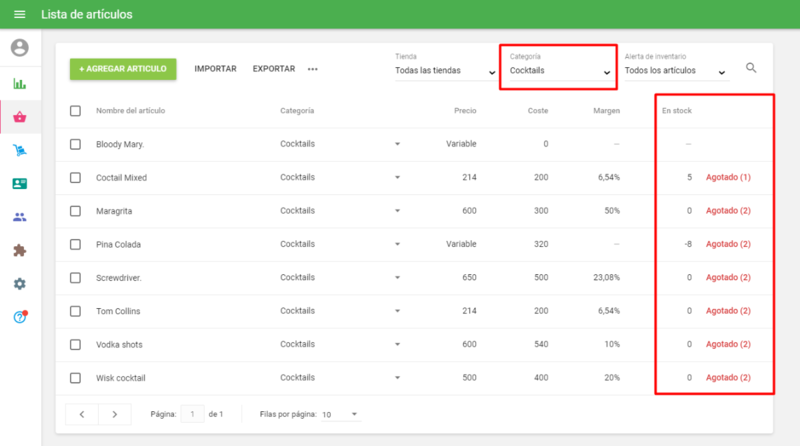Viewport: 800px width, 446px height.
Task: Select the Pina Colada row checkbox
Action: tap(75, 244)
